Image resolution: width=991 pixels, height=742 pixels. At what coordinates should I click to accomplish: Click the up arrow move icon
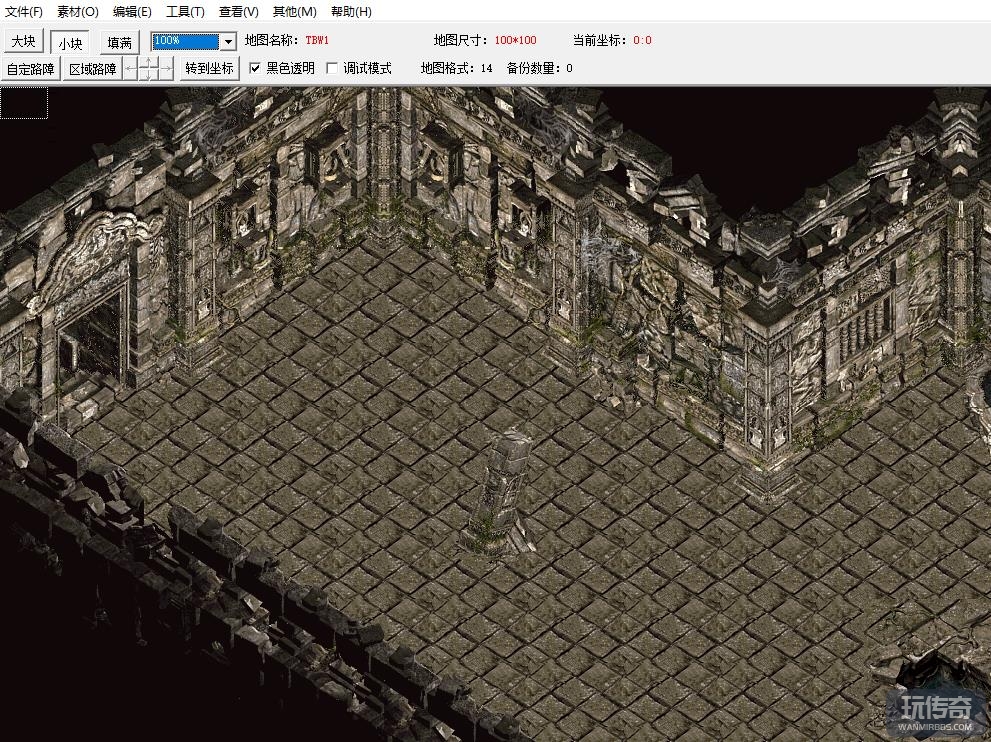149,61
